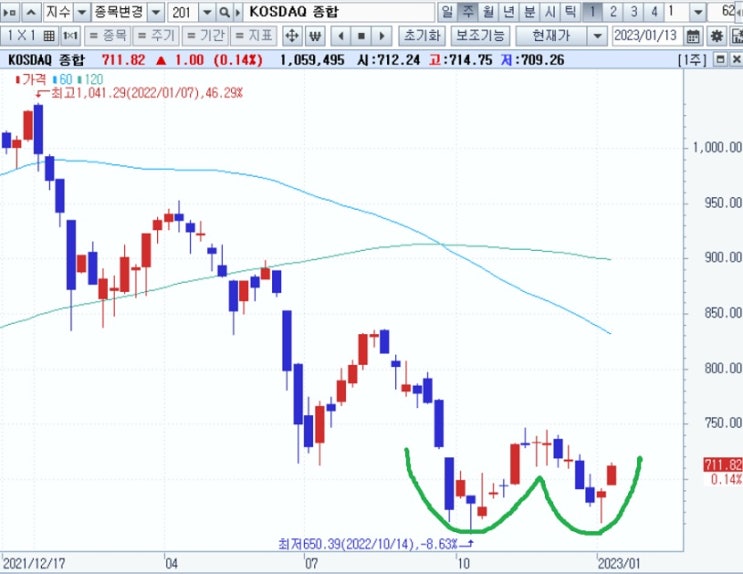
Task: Open chart settings gear icon
Action: coord(716,36)
